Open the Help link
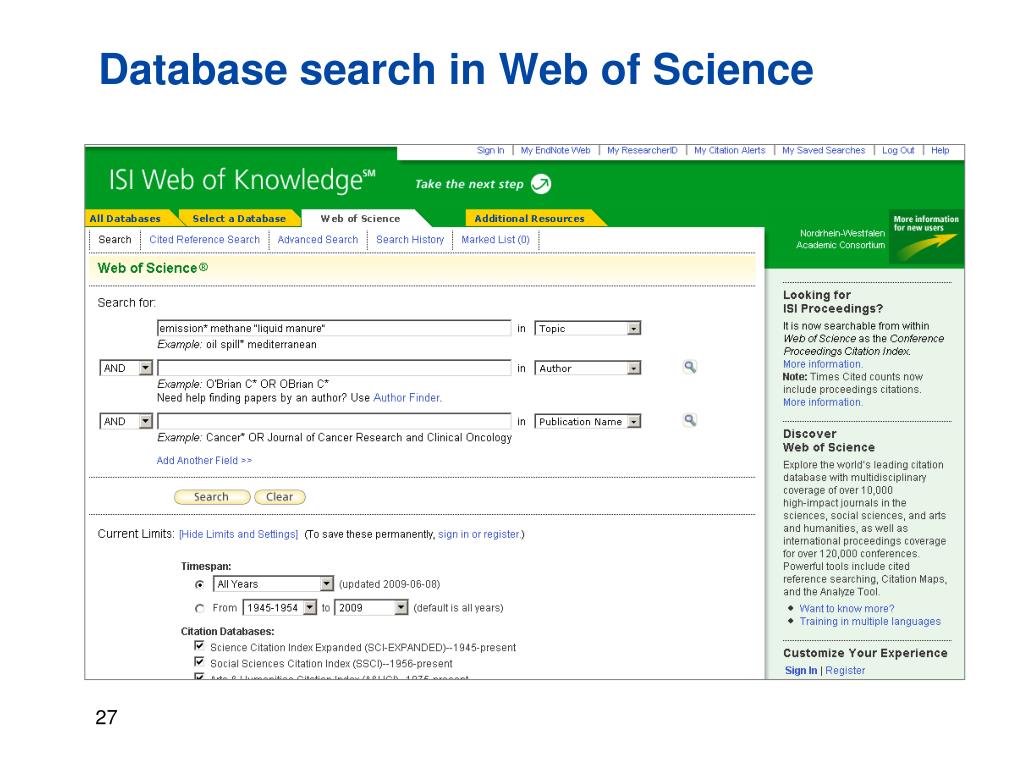Viewport: 1024px width, 768px height. click(x=940, y=150)
